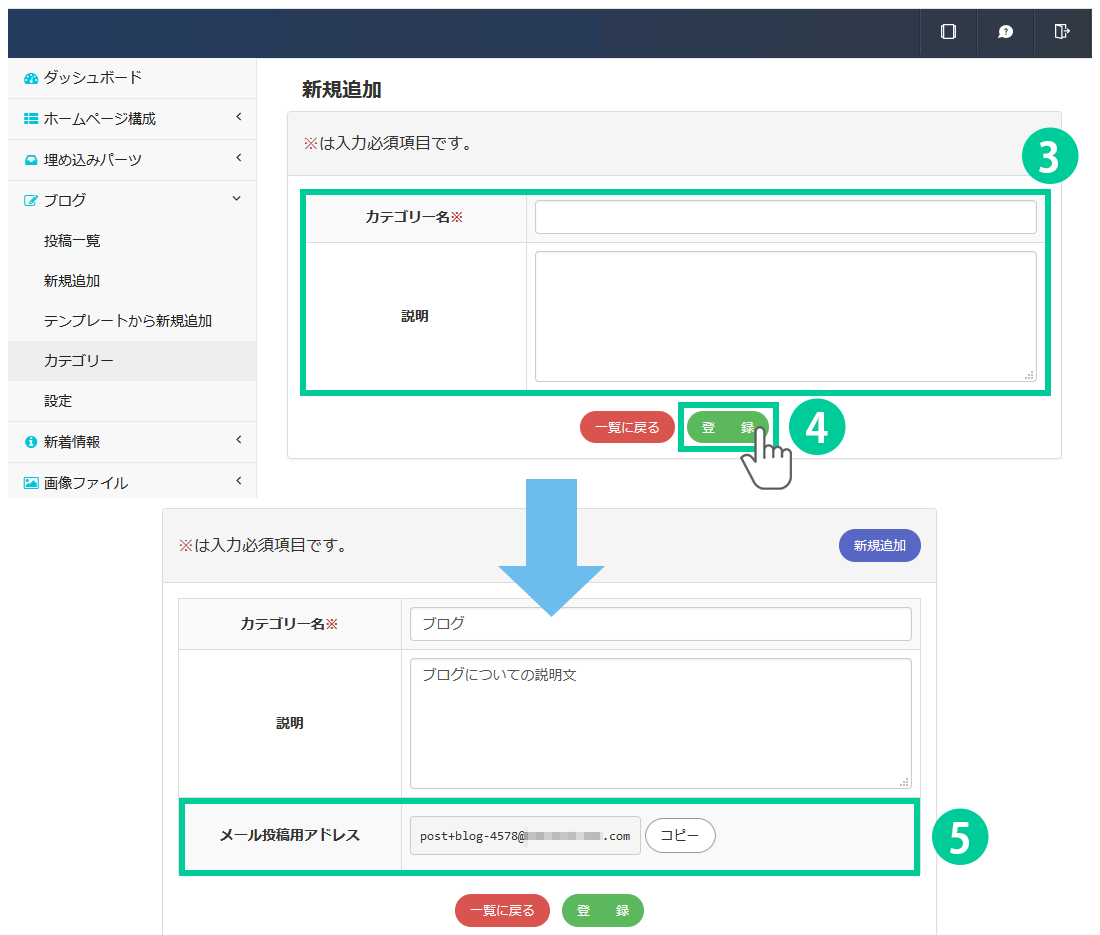Collapse the ブログ menu chevron
Viewport: 1100px width, 935px height.
pos(237,199)
